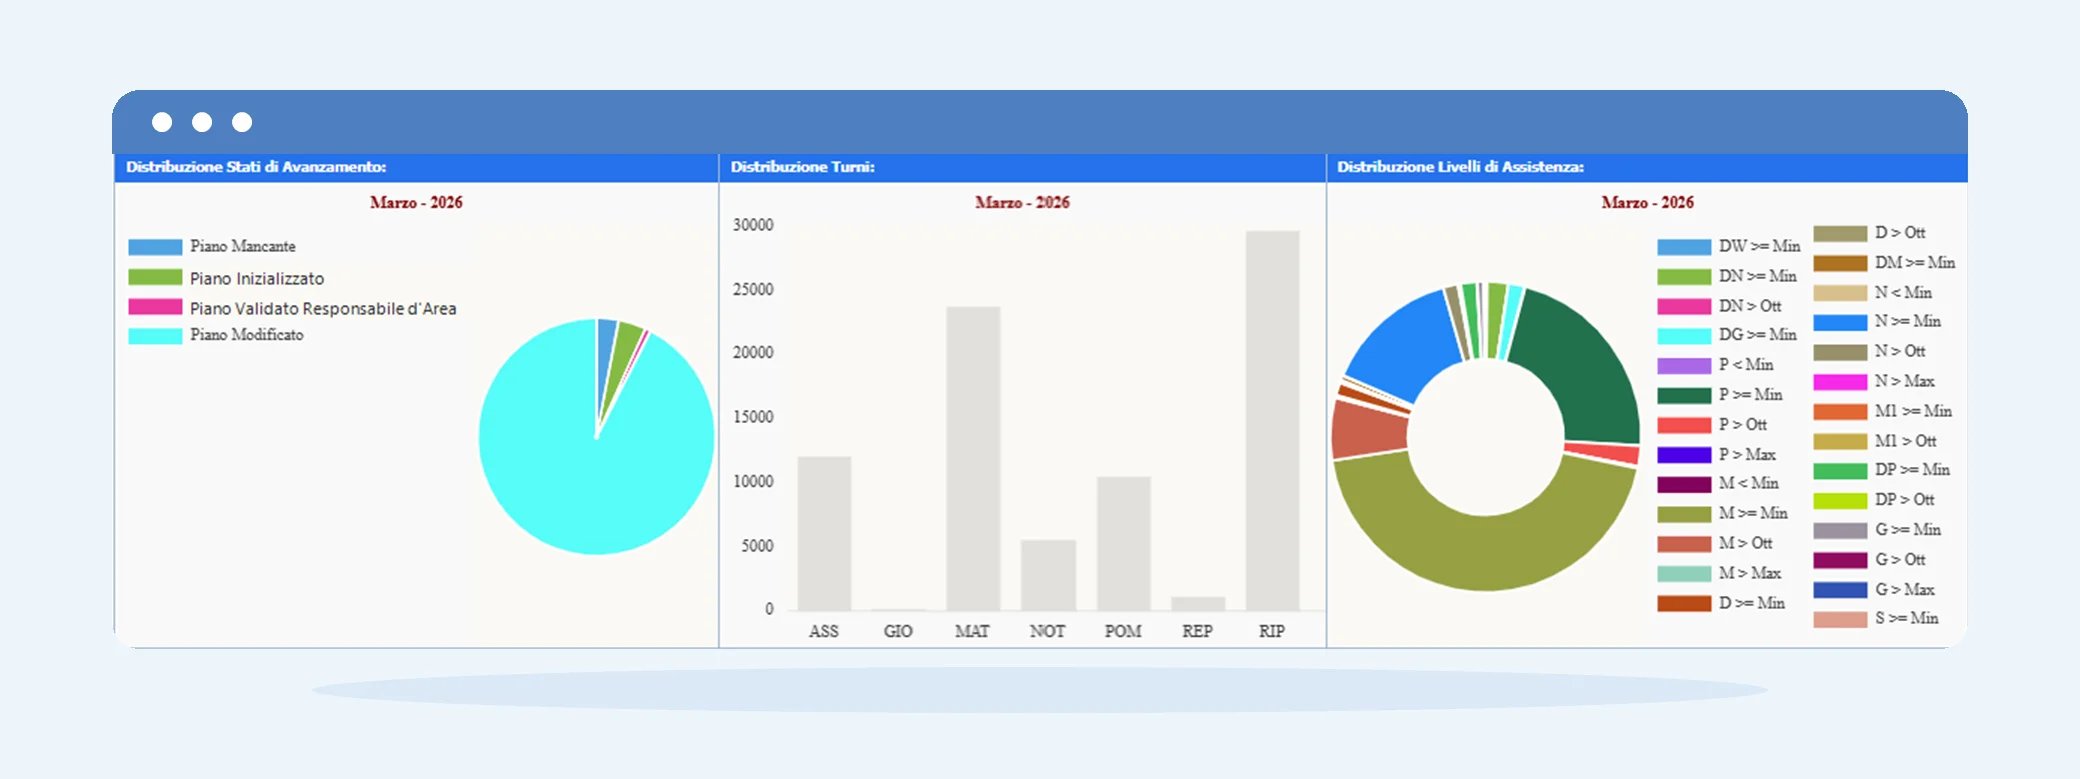
Task: Click the G > Max legend swatch
Action: click(1840, 590)
